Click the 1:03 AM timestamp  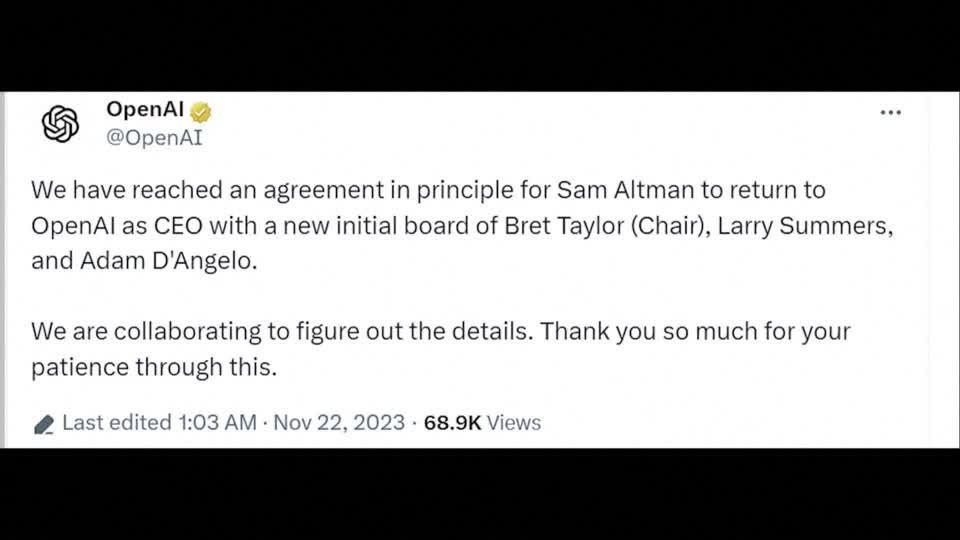click(217, 422)
